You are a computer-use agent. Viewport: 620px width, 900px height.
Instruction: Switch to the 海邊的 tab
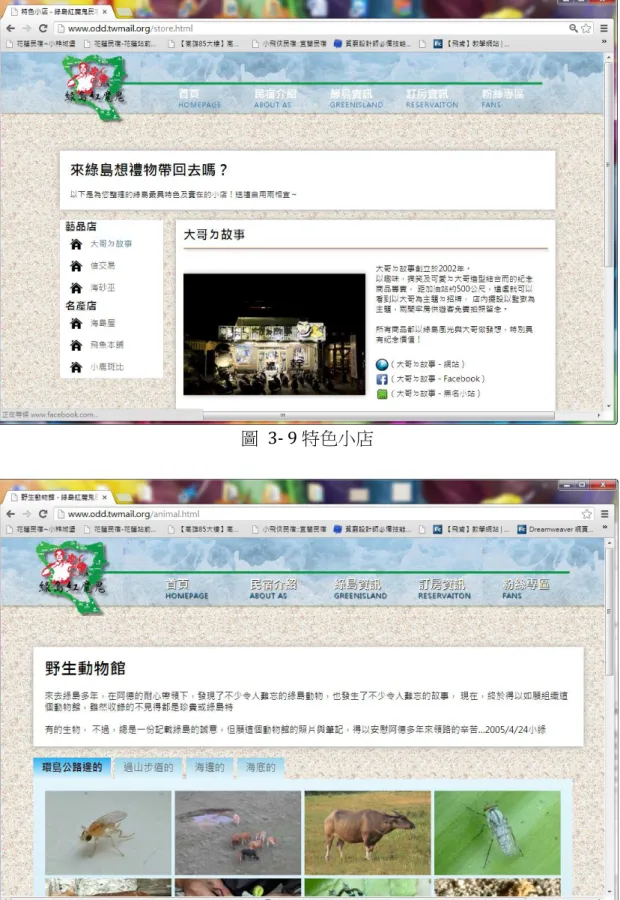[x=209, y=767]
